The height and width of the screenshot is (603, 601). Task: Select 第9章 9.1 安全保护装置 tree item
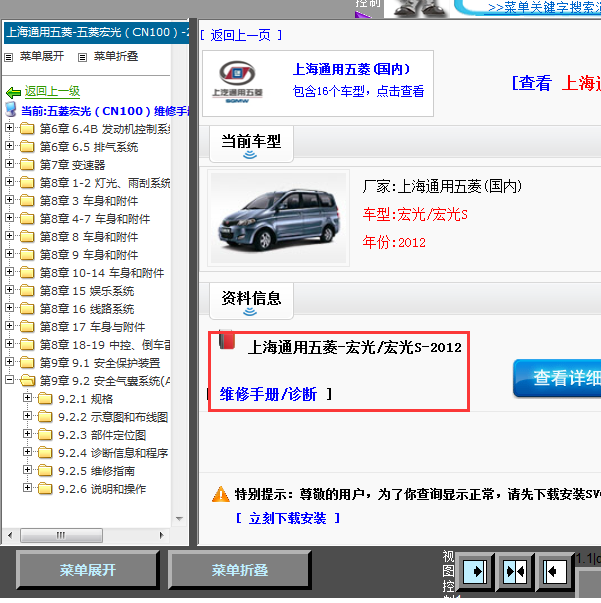pos(100,363)
